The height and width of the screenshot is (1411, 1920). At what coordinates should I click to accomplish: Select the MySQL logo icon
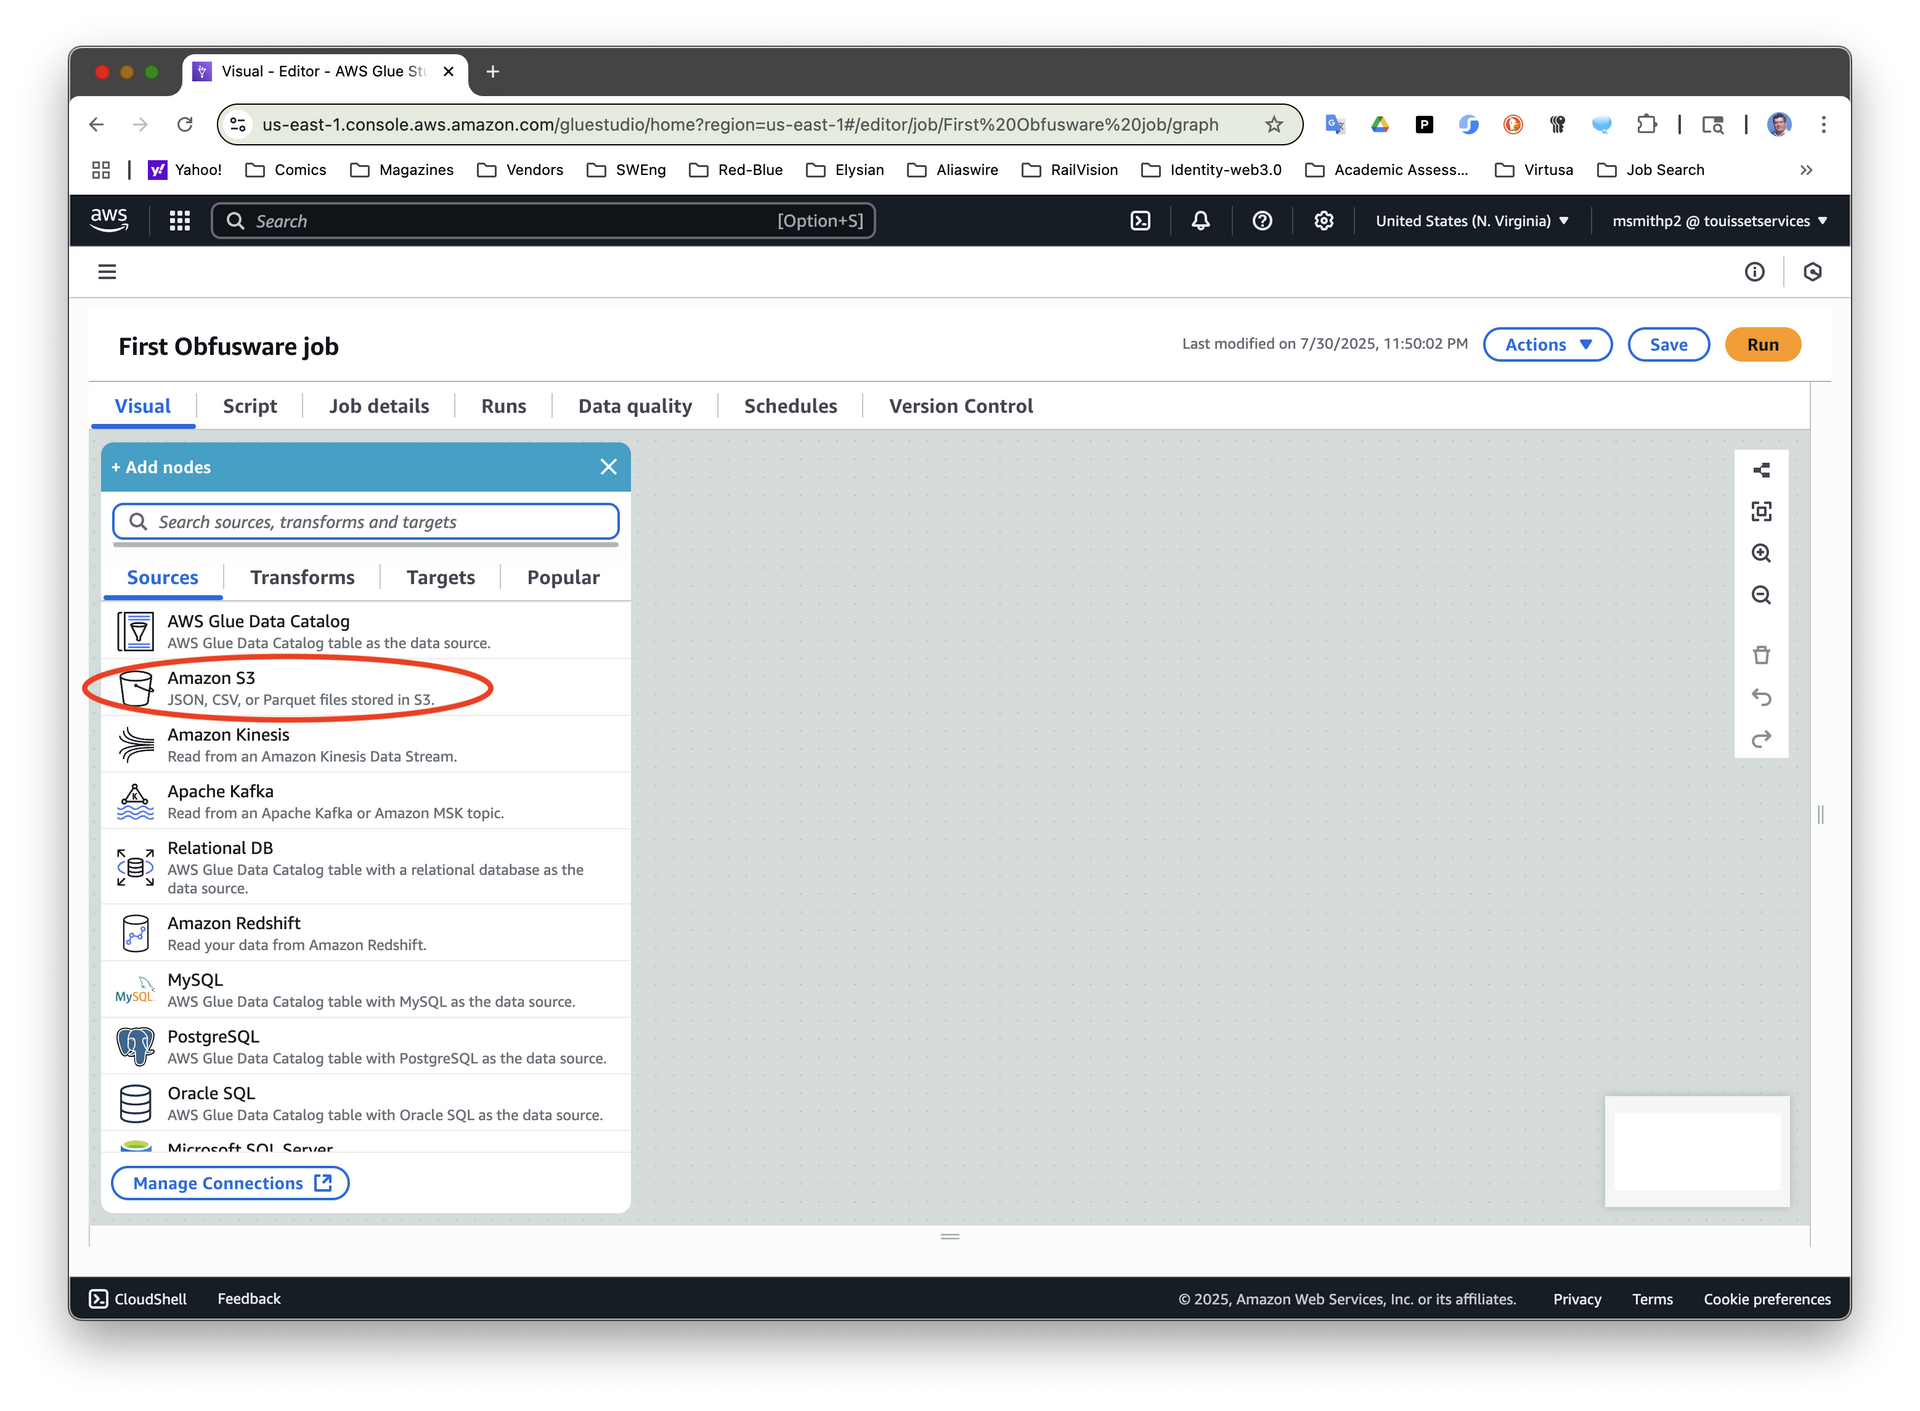tap(135, 990)
